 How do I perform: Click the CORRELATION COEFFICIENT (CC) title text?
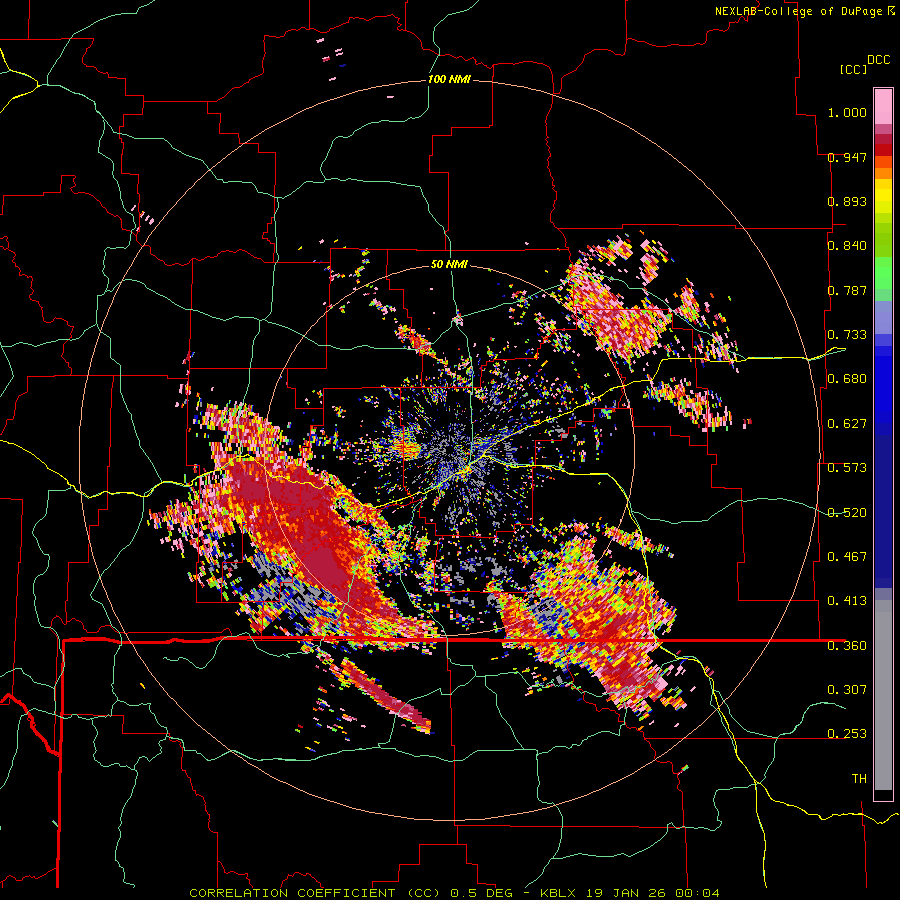point(315,893)
